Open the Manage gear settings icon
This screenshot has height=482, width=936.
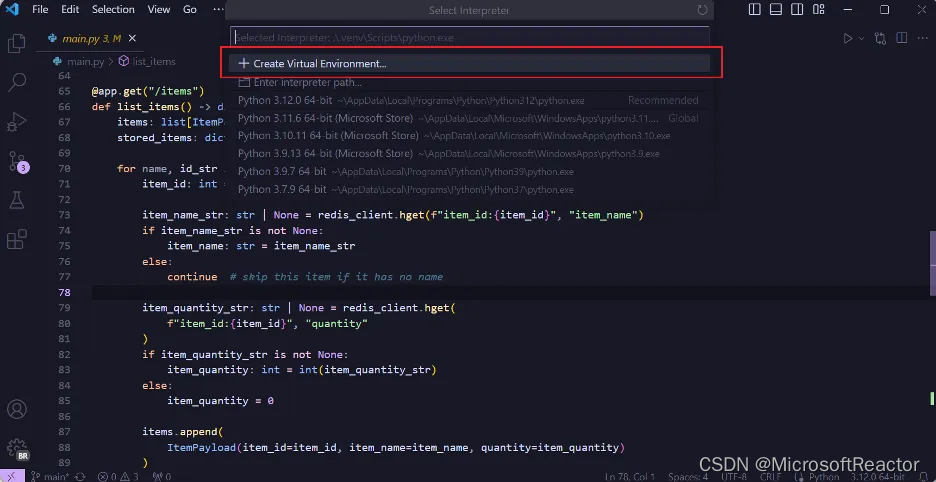[17, 449]
